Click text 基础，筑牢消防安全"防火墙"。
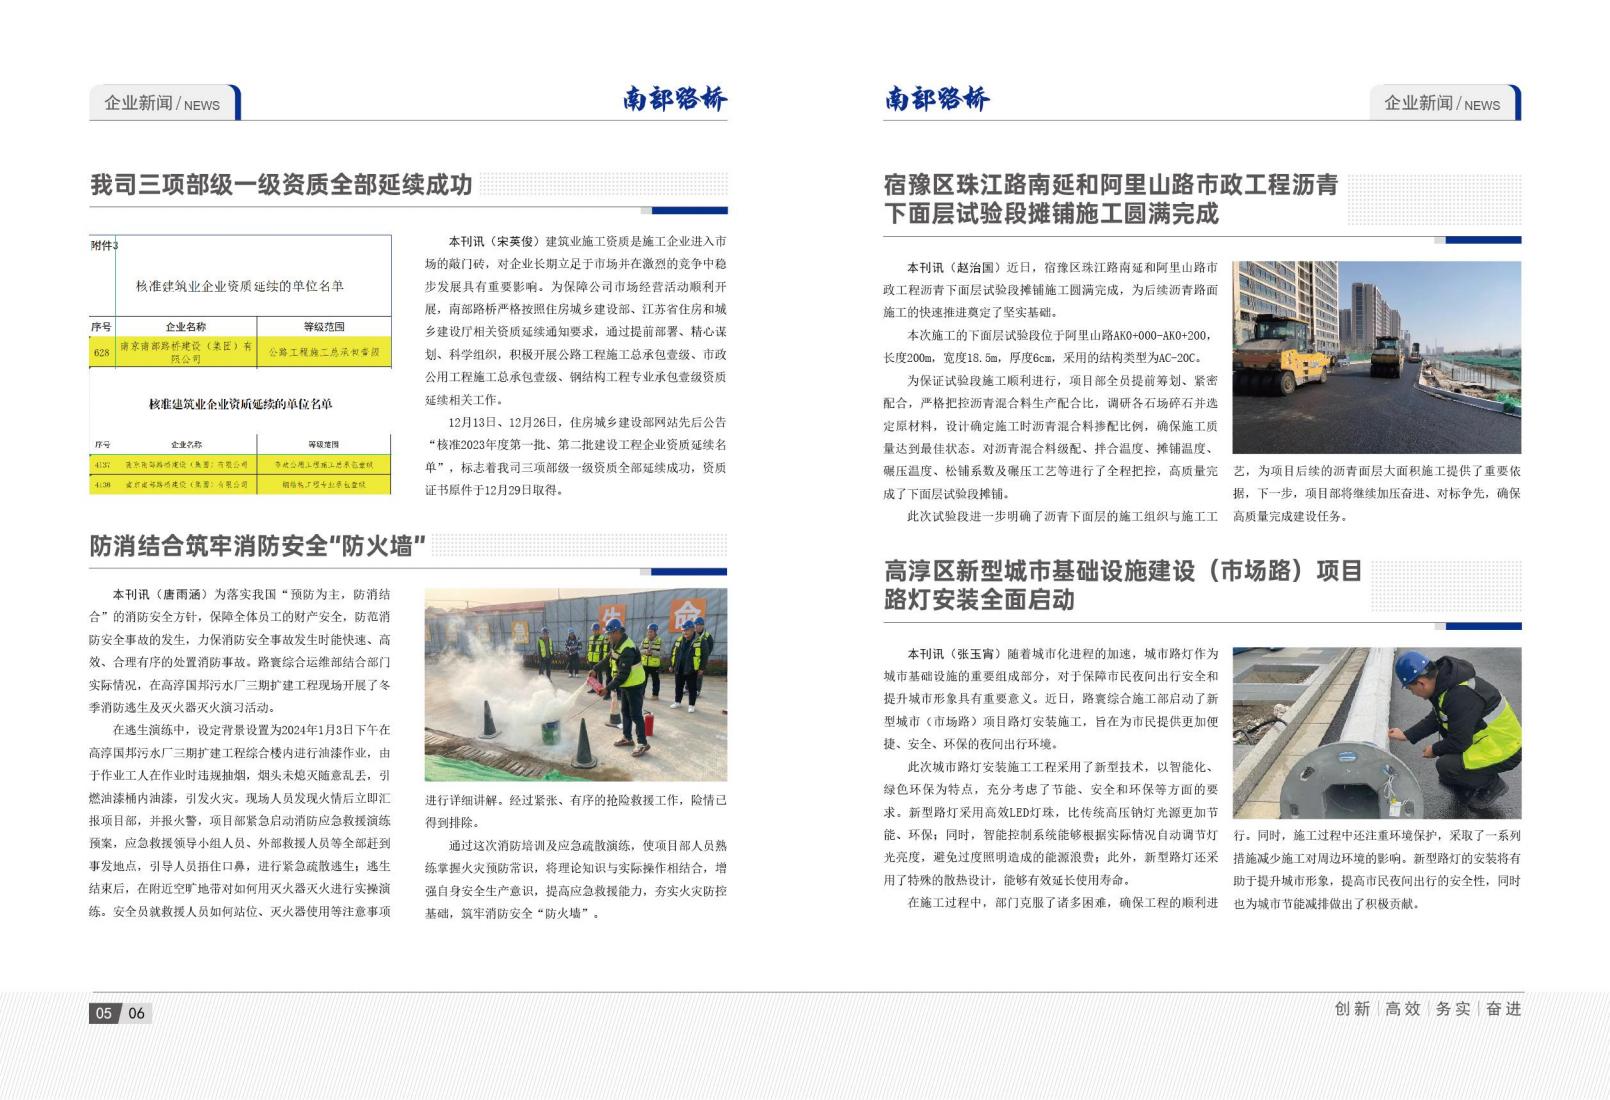 click(512, 914)
